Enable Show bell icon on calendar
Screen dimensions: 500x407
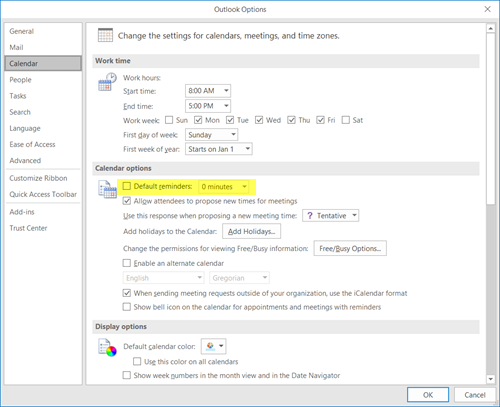pyautogui.click(x=127, y=307)
